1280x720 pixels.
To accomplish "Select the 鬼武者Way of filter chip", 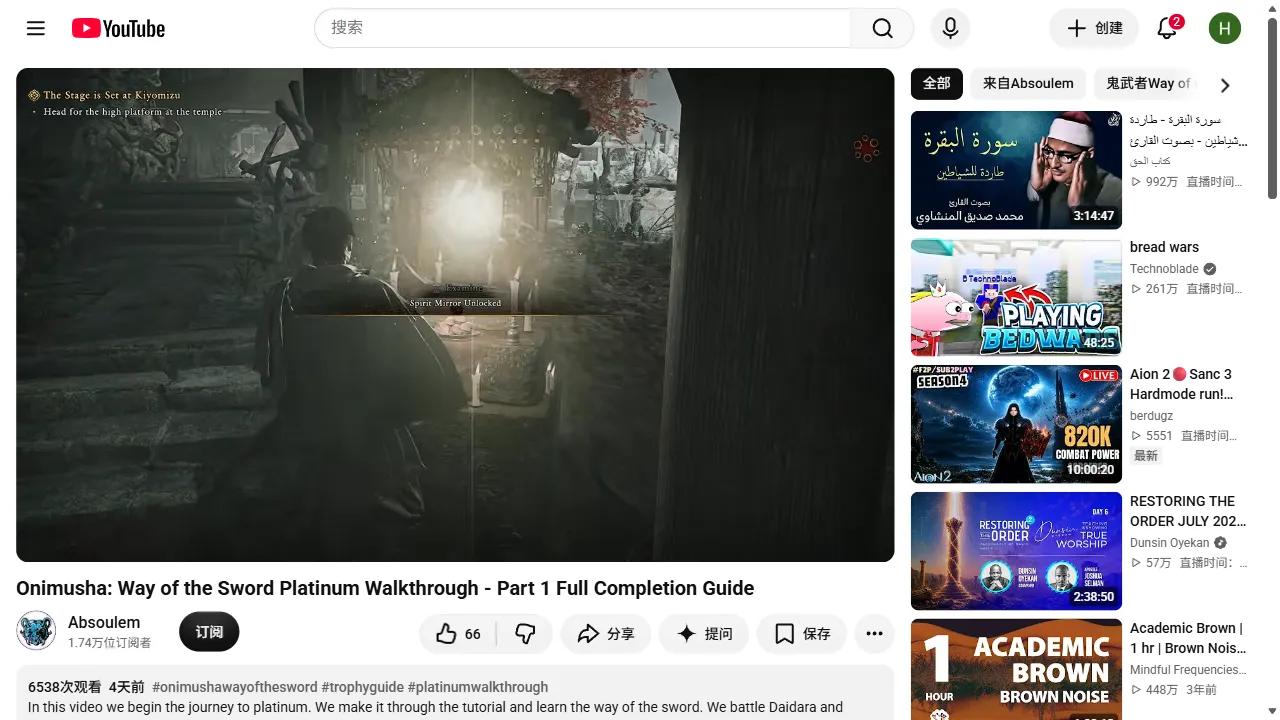I will tap(1148, 84).
